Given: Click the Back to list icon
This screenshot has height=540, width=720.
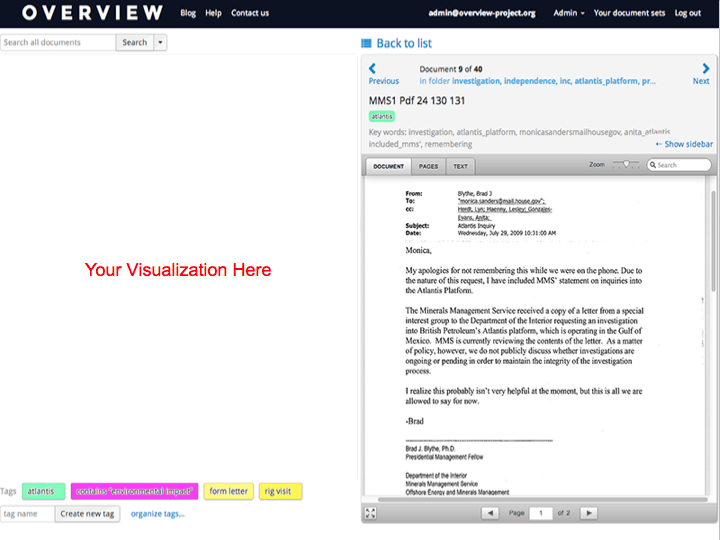Looking at the screenshot, I should 366,43.
